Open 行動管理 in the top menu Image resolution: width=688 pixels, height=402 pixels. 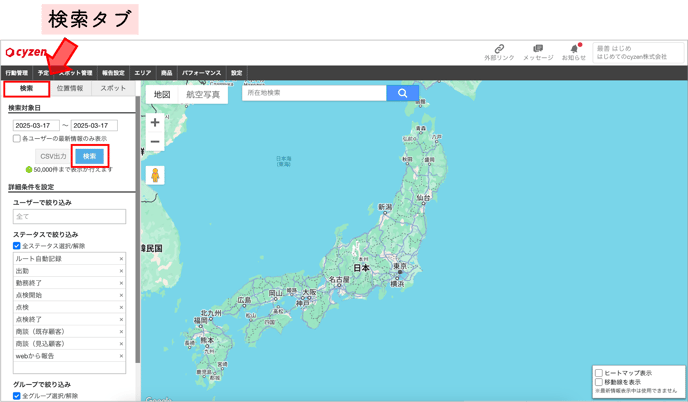point(17,73)
